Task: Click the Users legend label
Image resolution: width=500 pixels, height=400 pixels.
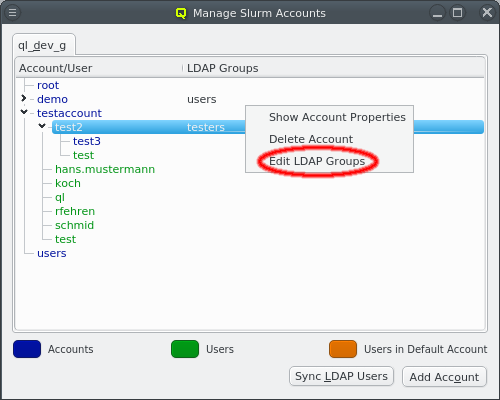Action: click(220, 349)
